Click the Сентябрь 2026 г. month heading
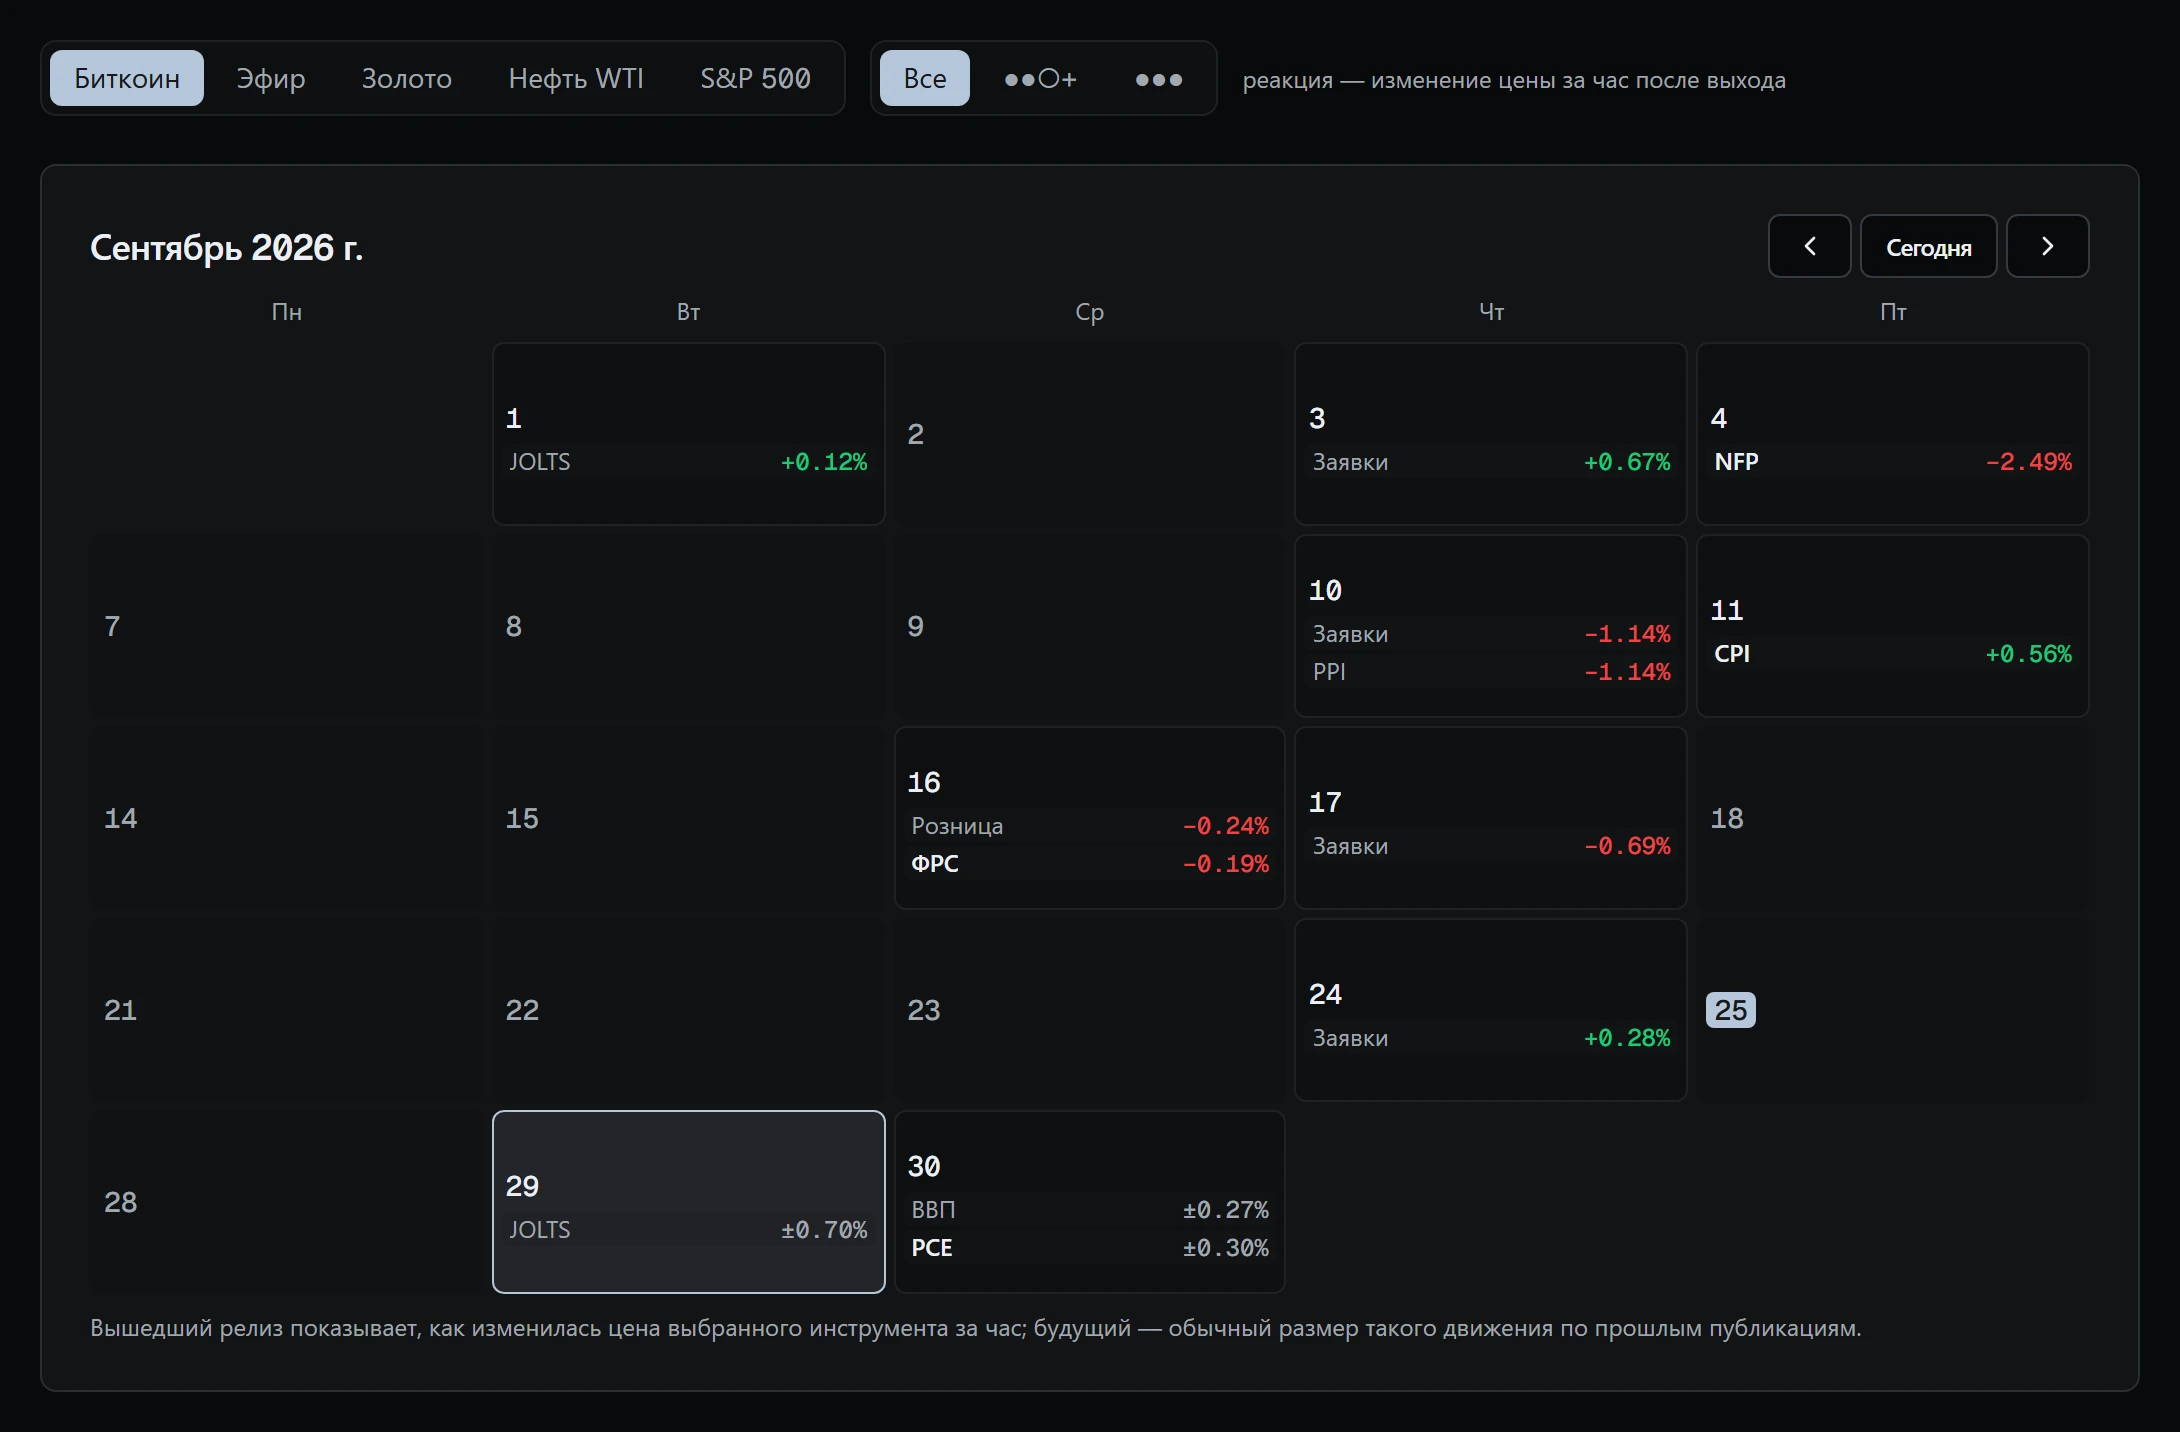Image resolution: width=2180 pixels, height=1432 pixels. [x=227, y=248]
